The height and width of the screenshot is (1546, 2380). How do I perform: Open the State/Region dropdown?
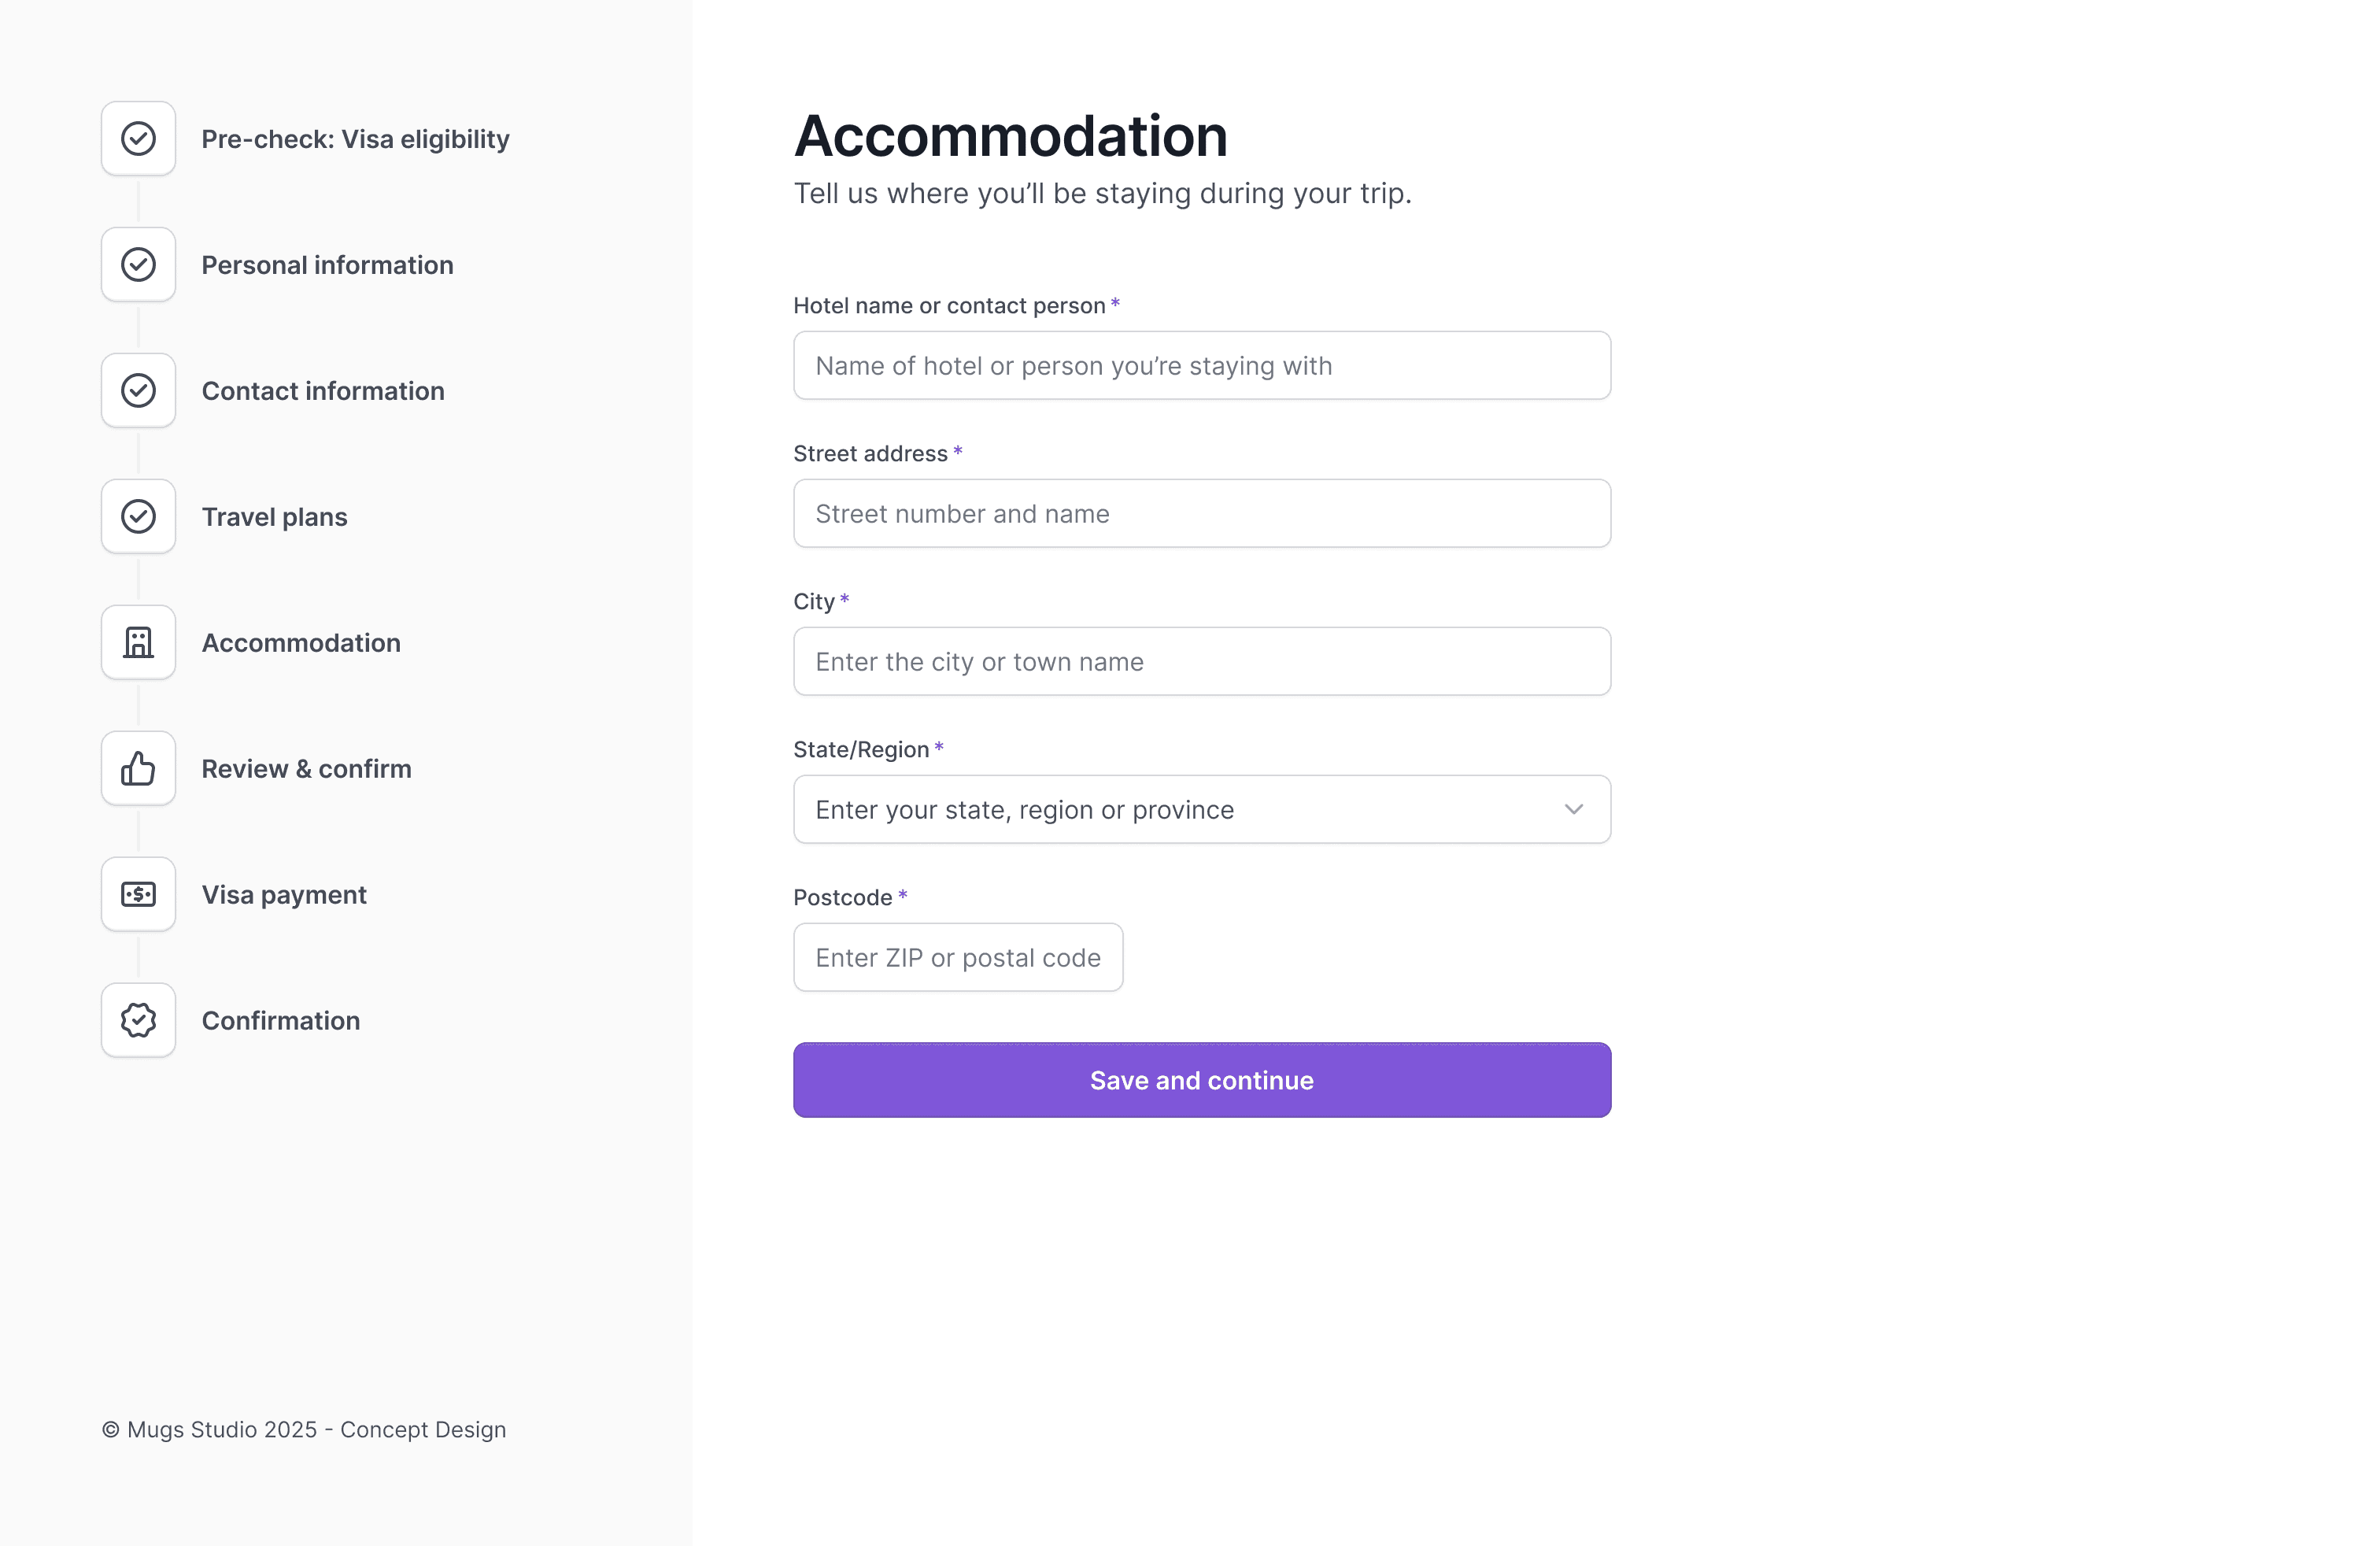[x=1200, y=809]
